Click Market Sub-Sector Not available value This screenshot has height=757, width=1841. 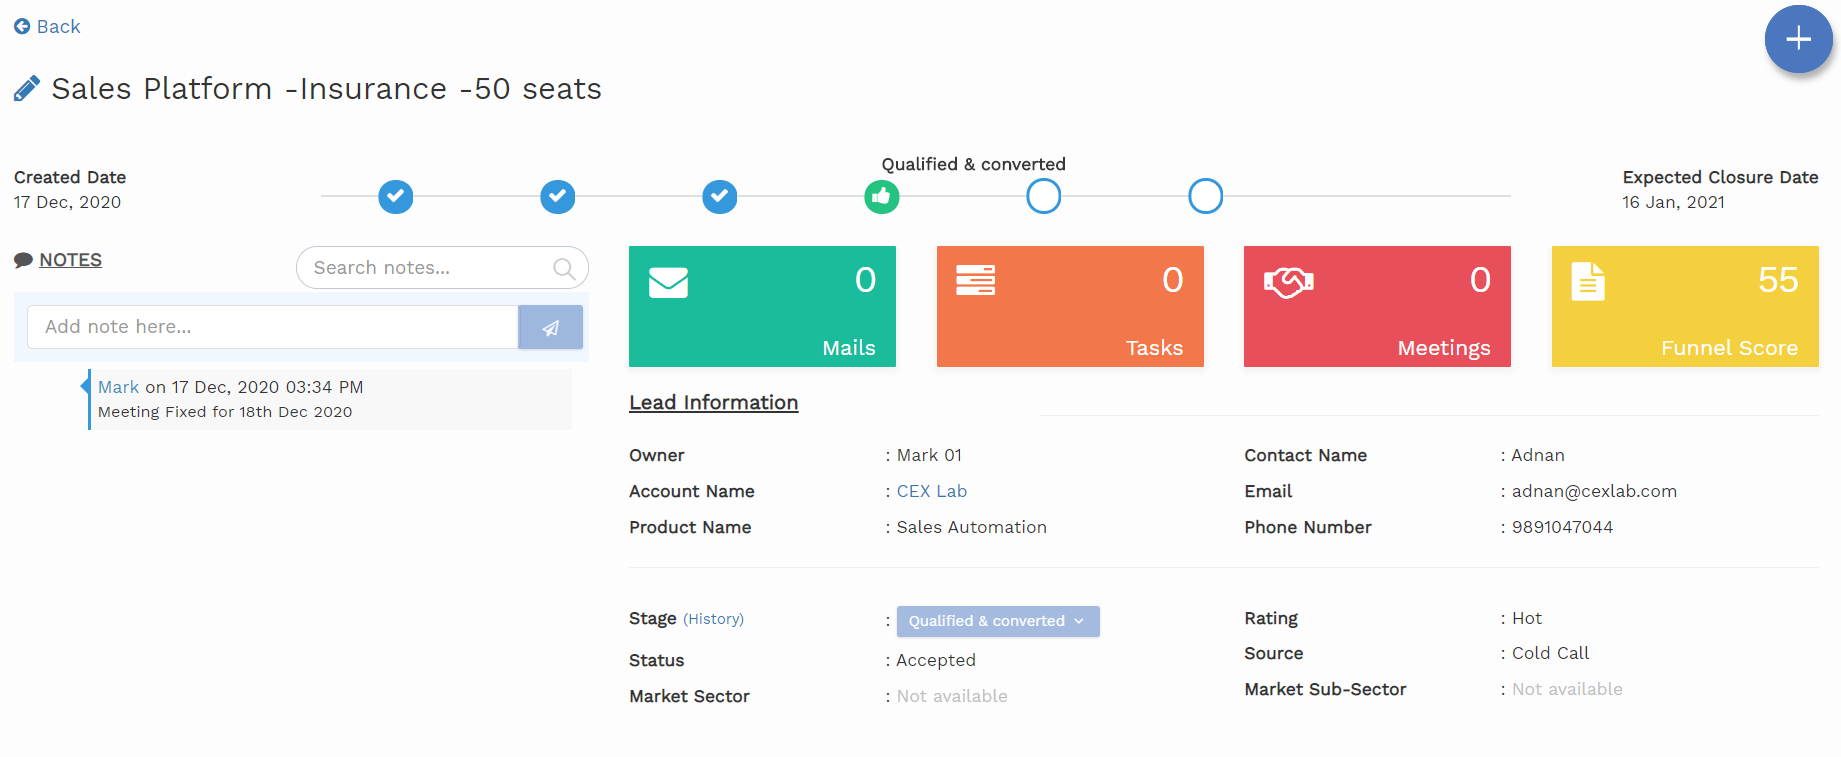[1567, 689]
